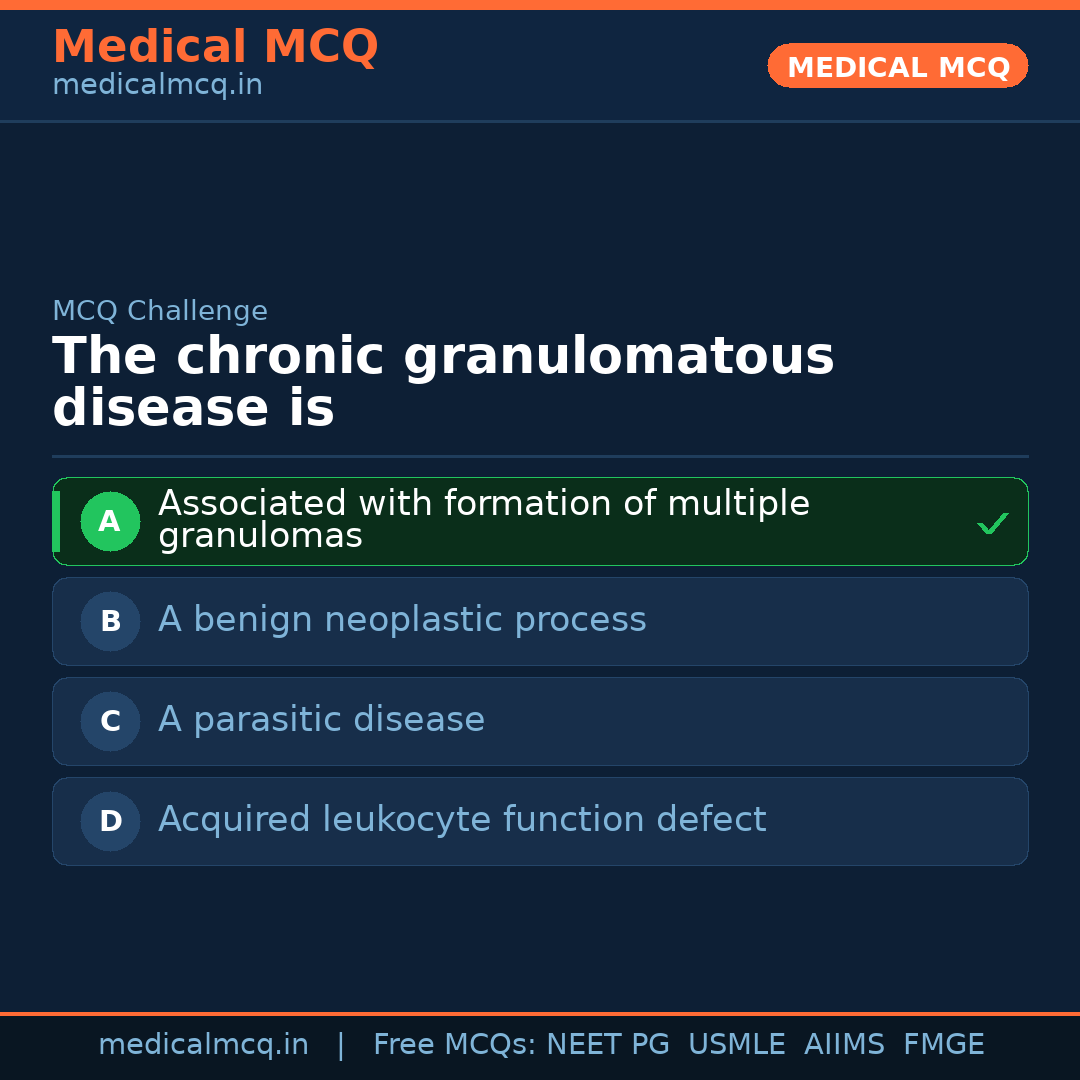
Task: Select answer text 'A benign neoplastic process'
Action: (402, 620)
